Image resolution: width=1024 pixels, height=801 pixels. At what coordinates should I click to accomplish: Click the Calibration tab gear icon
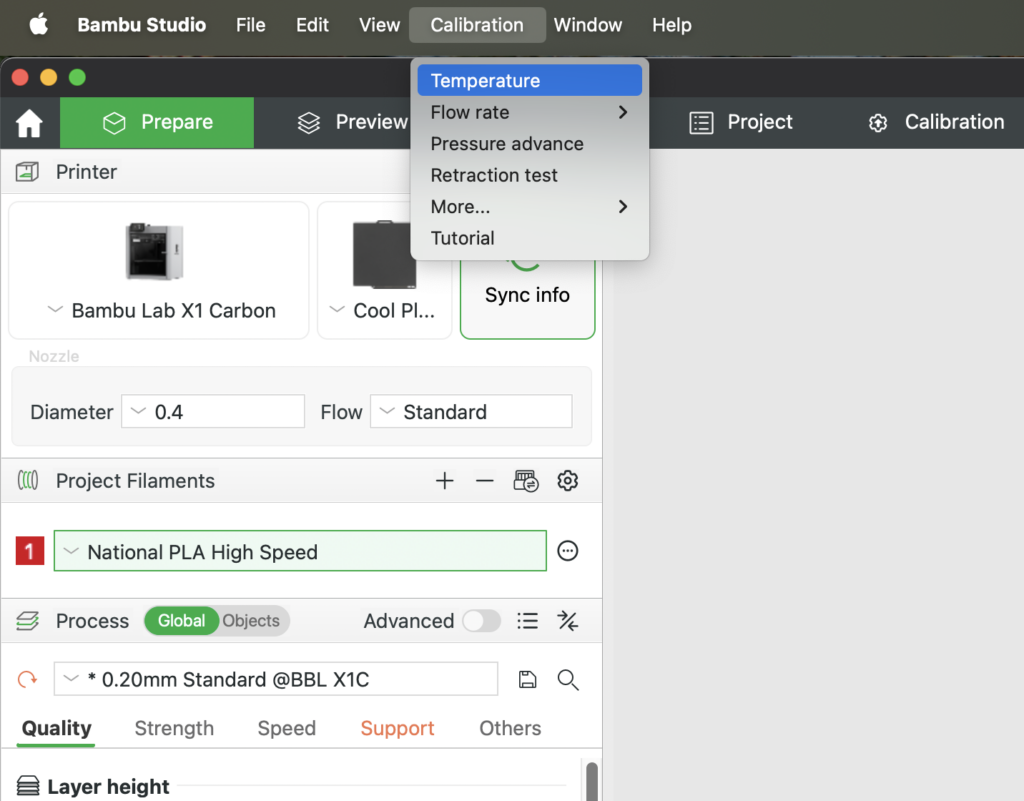[878, 123]
